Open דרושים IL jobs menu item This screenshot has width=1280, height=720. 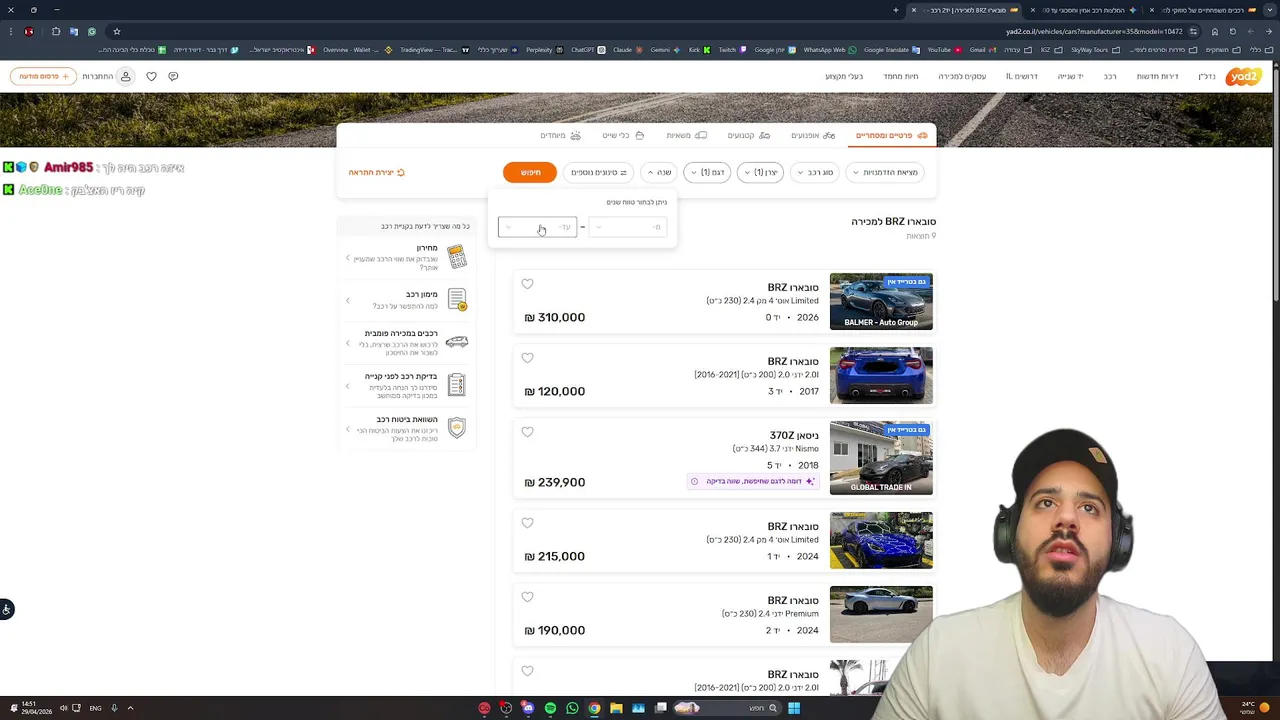click(x=1021, y=76)
